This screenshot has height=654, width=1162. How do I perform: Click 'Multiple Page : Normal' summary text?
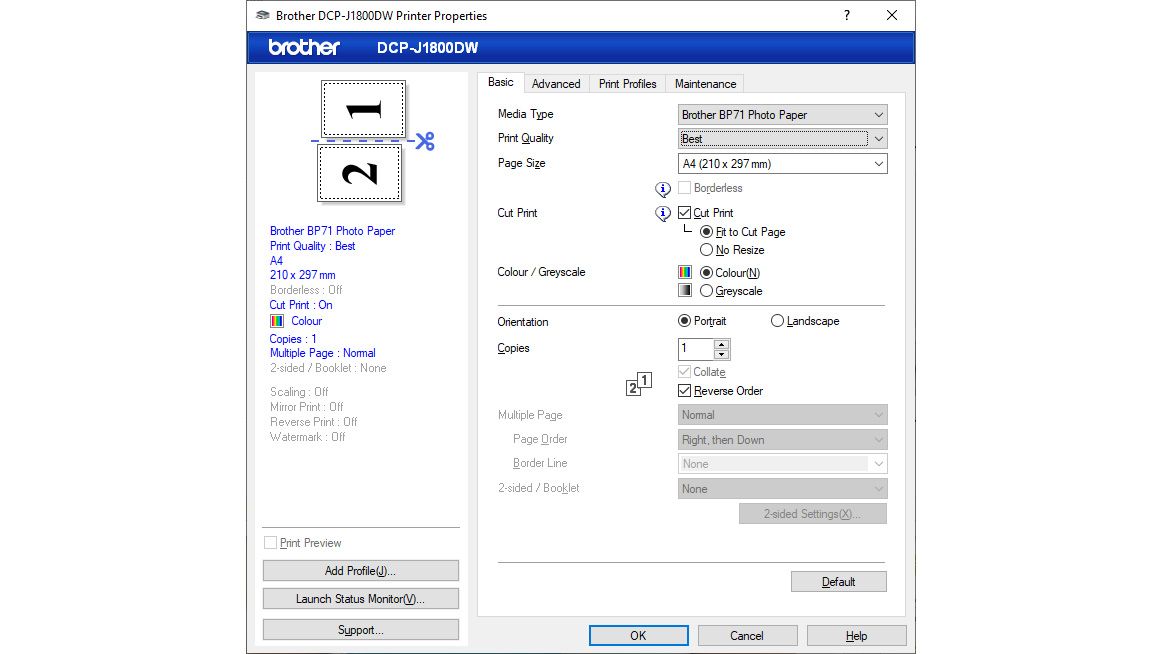click(322, 353)
